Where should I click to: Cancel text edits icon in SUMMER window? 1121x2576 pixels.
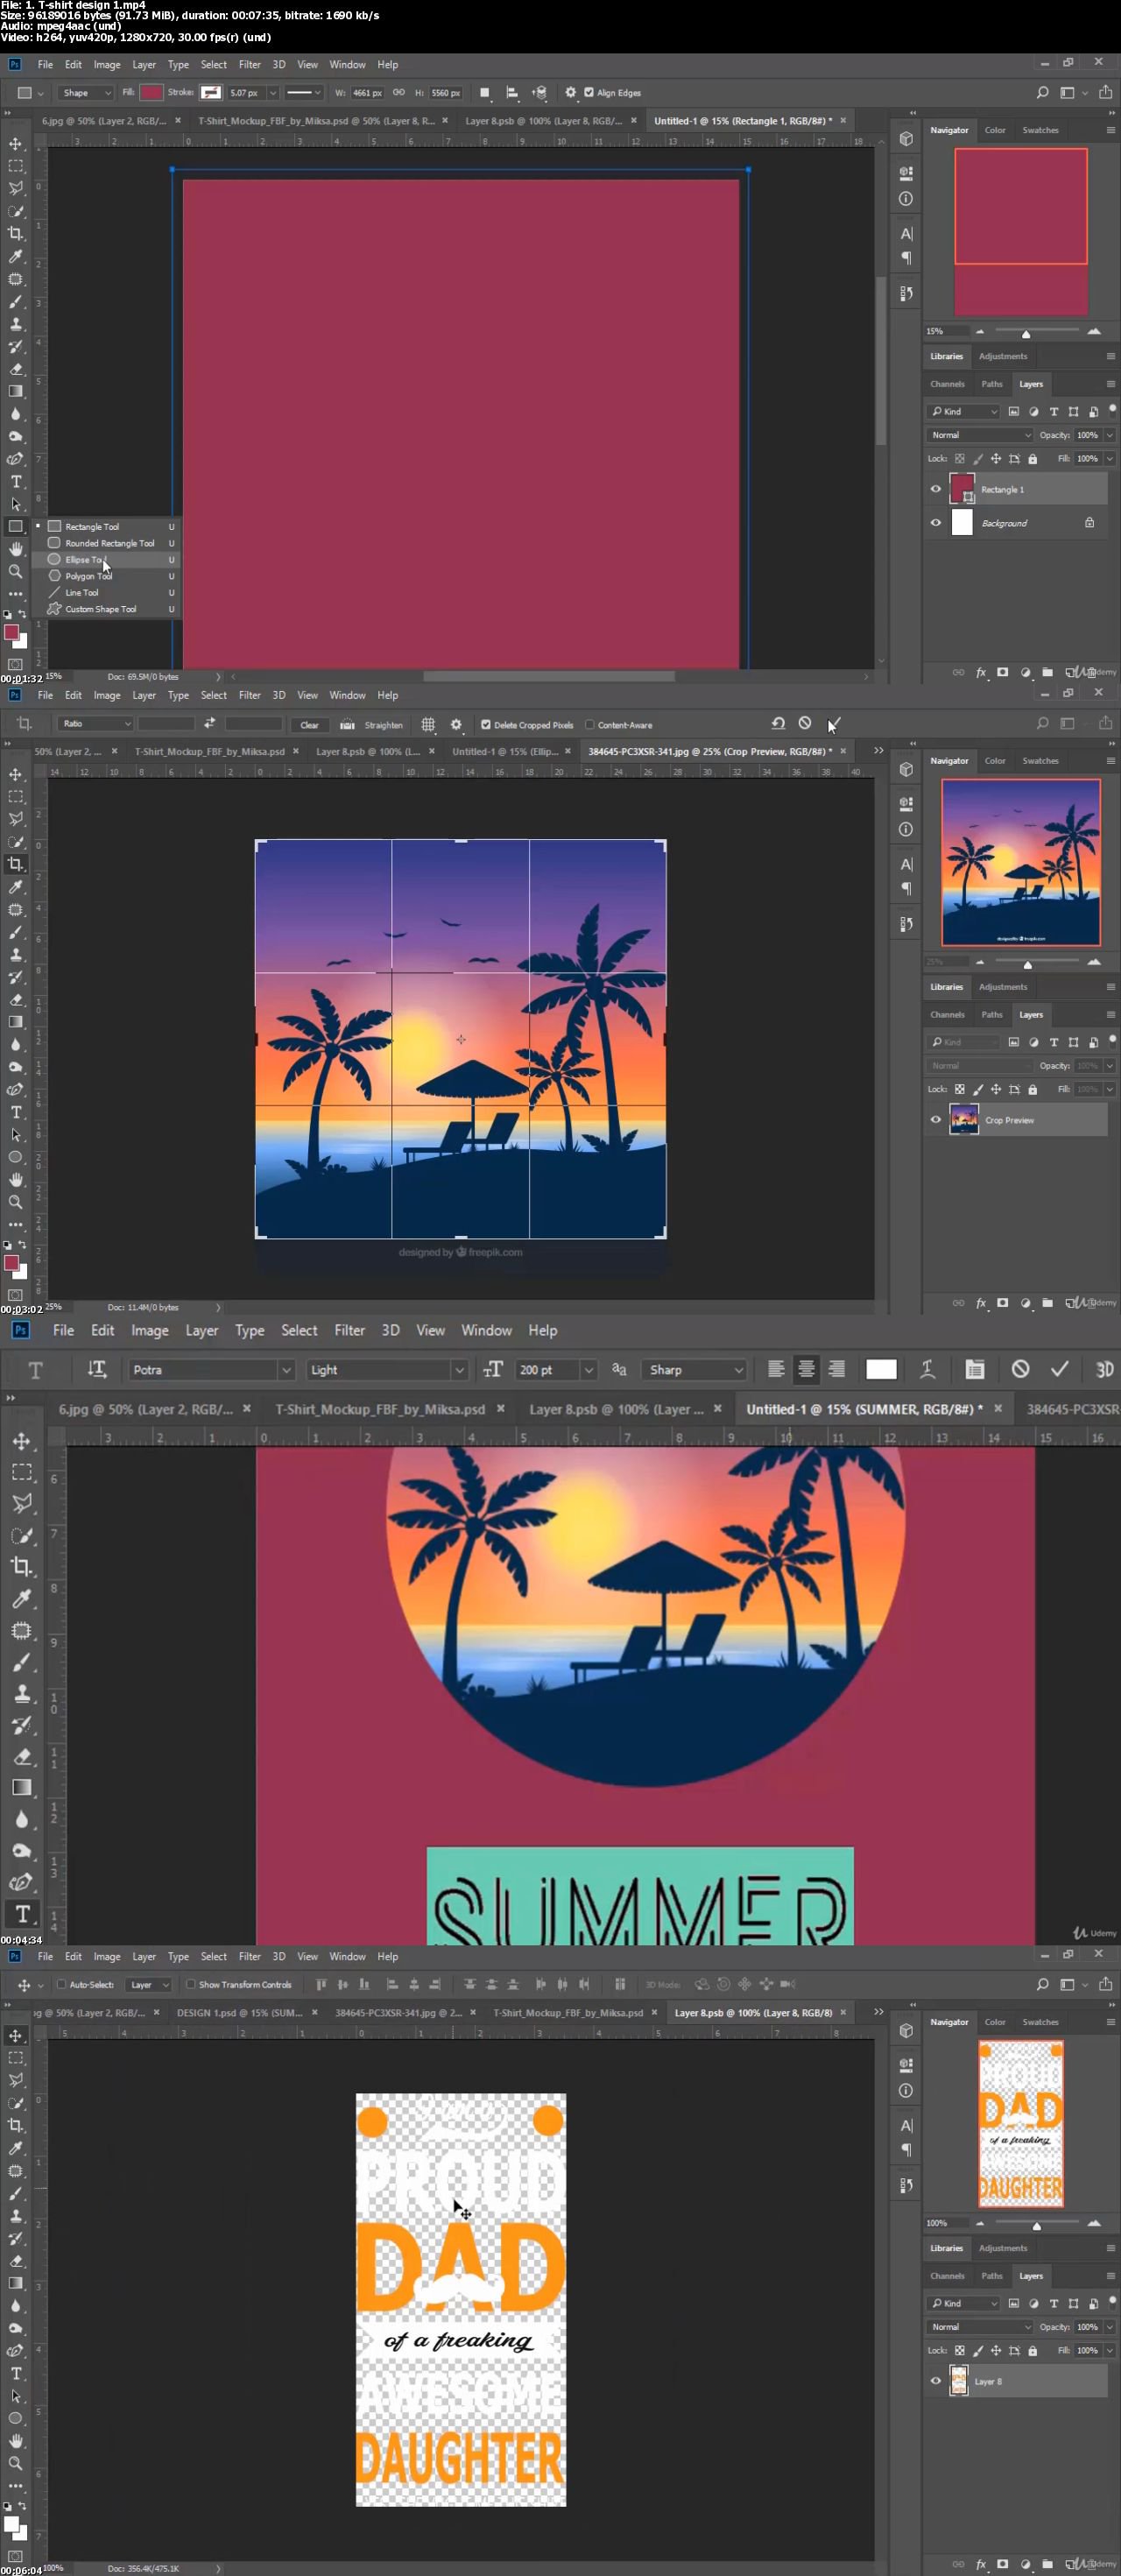(x=1020, y=1369)
